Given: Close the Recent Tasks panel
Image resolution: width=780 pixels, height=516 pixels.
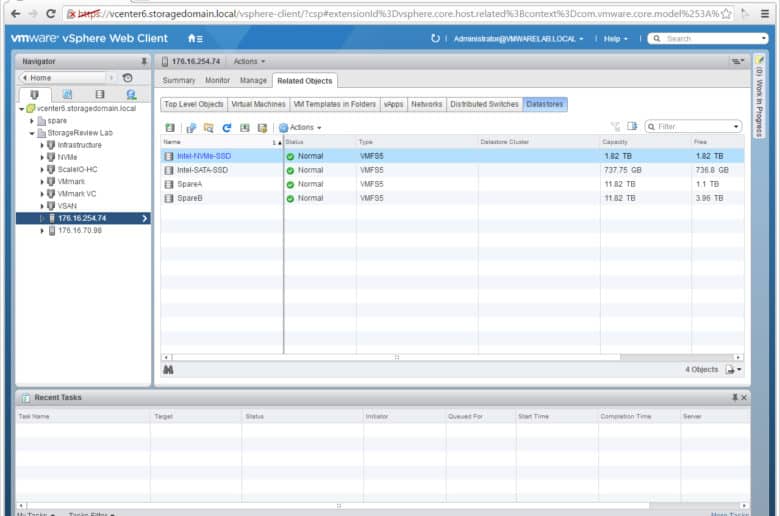Looking at the screenshot, I should pyautogui.click(x=744, y=397).
